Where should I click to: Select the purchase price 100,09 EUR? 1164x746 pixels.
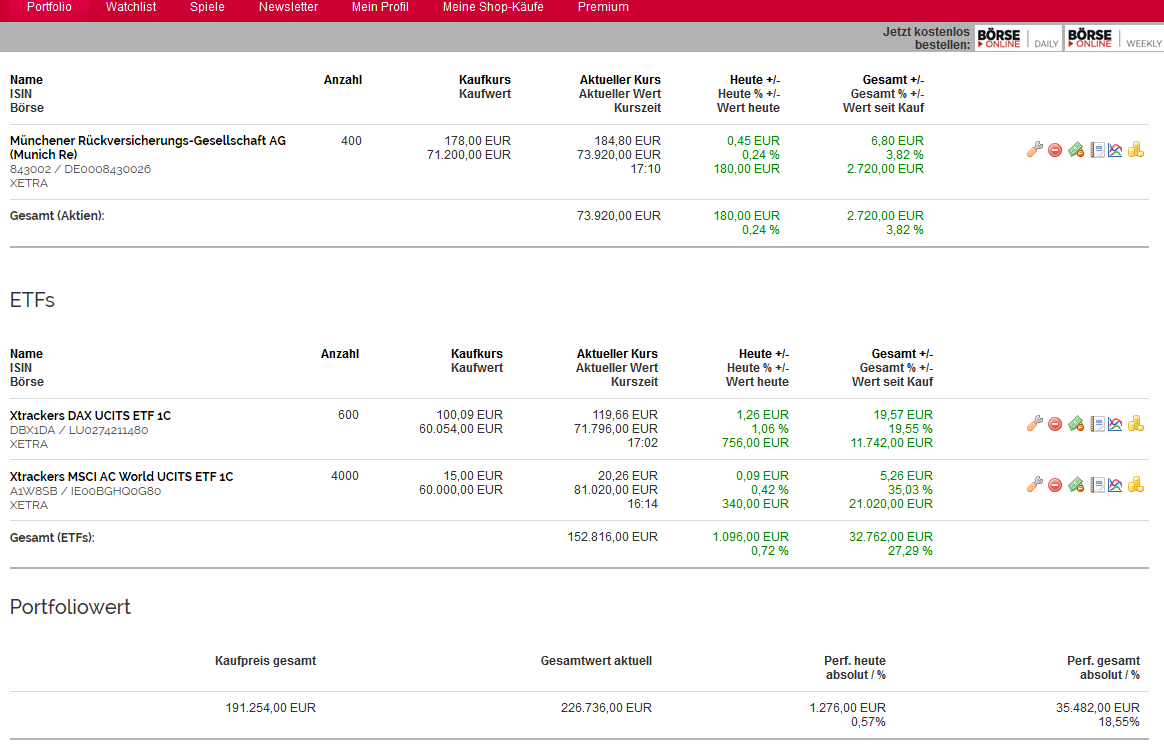[469, 415]
